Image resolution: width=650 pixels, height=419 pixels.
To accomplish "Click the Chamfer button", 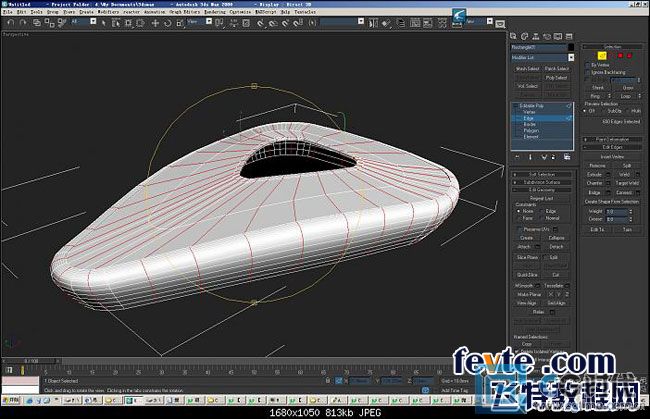I will (x=594, y=183).
